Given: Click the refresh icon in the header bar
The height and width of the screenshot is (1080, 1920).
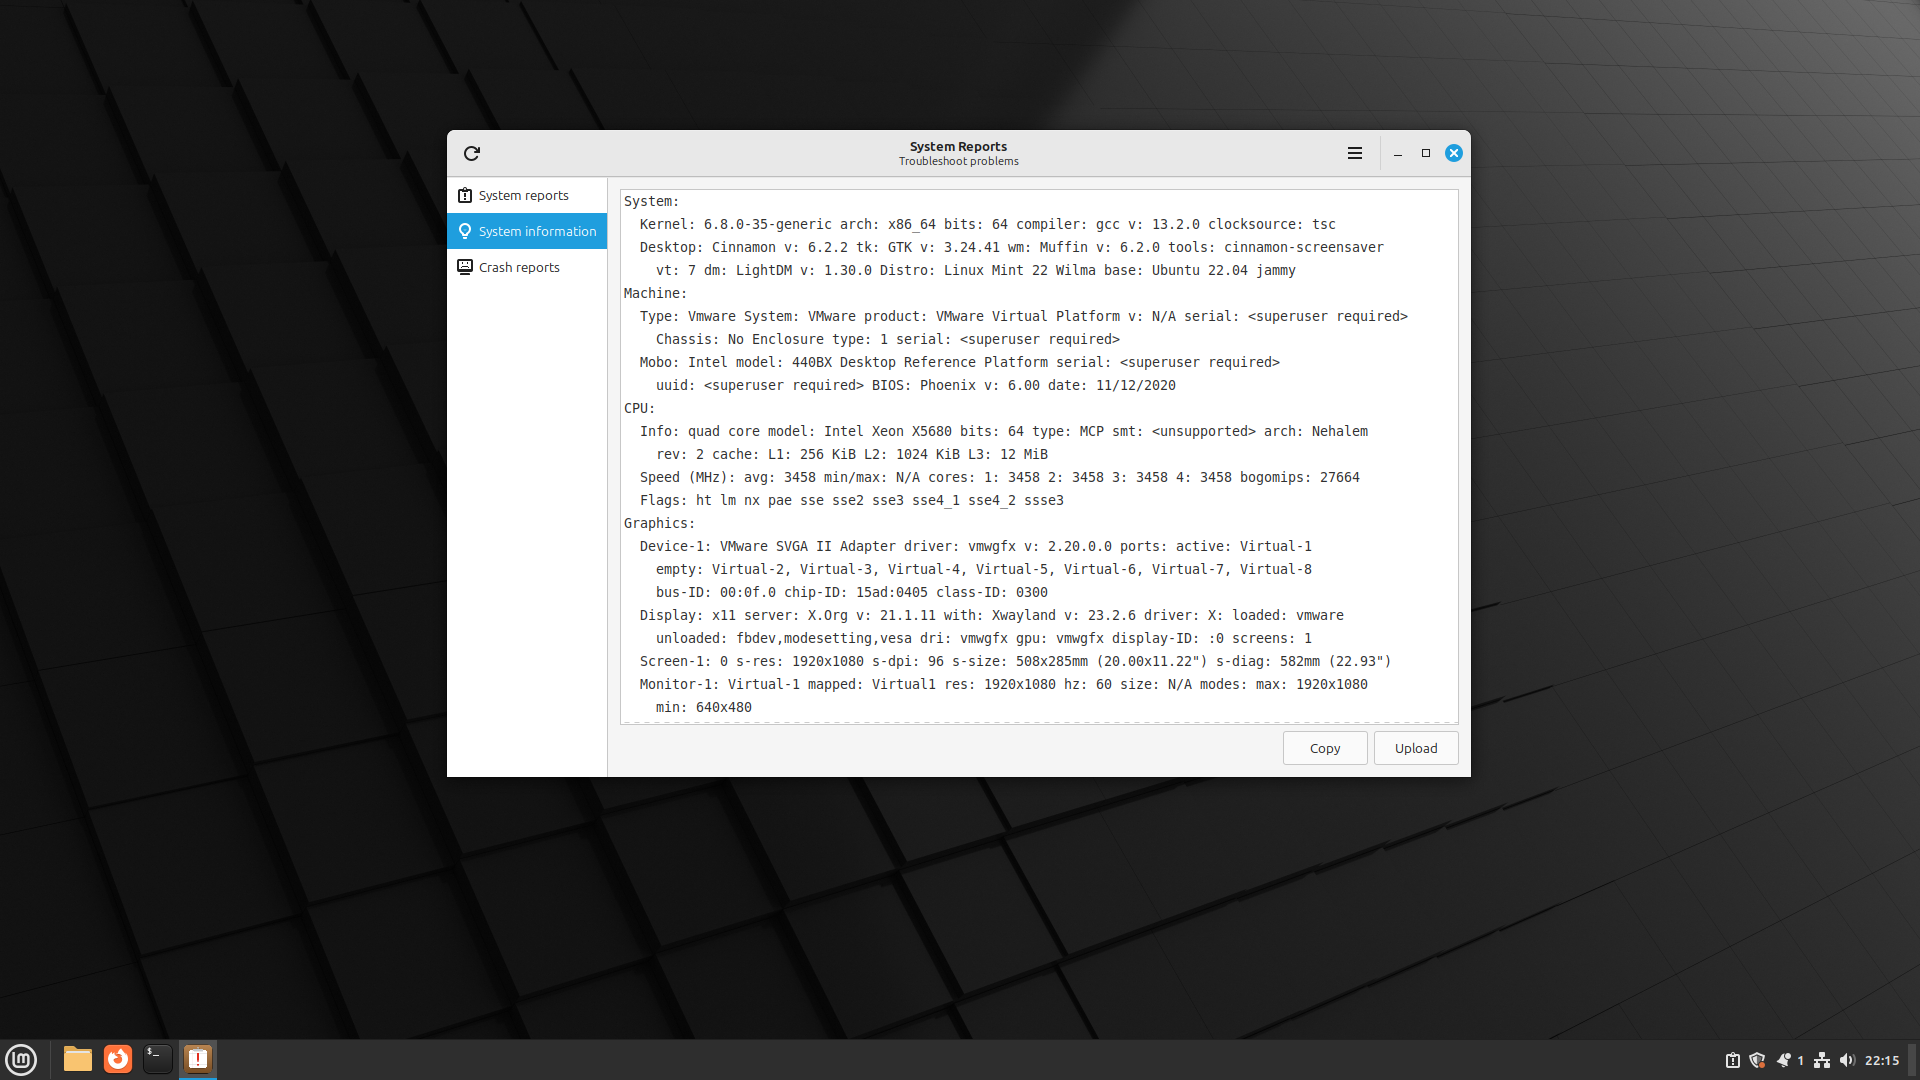Looking at the screenshot, I should (472, 153).
